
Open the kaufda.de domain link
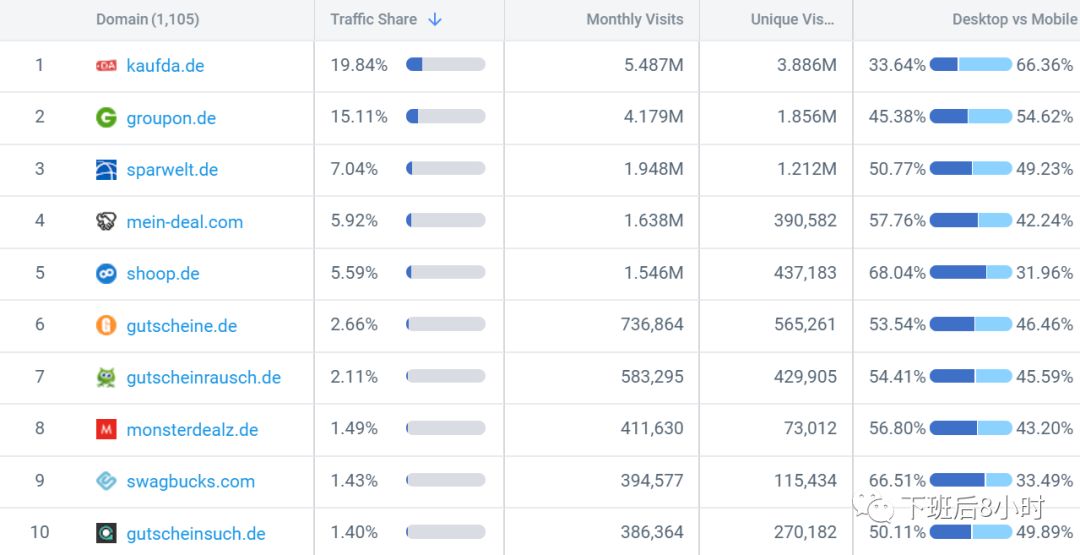point(165,66)
